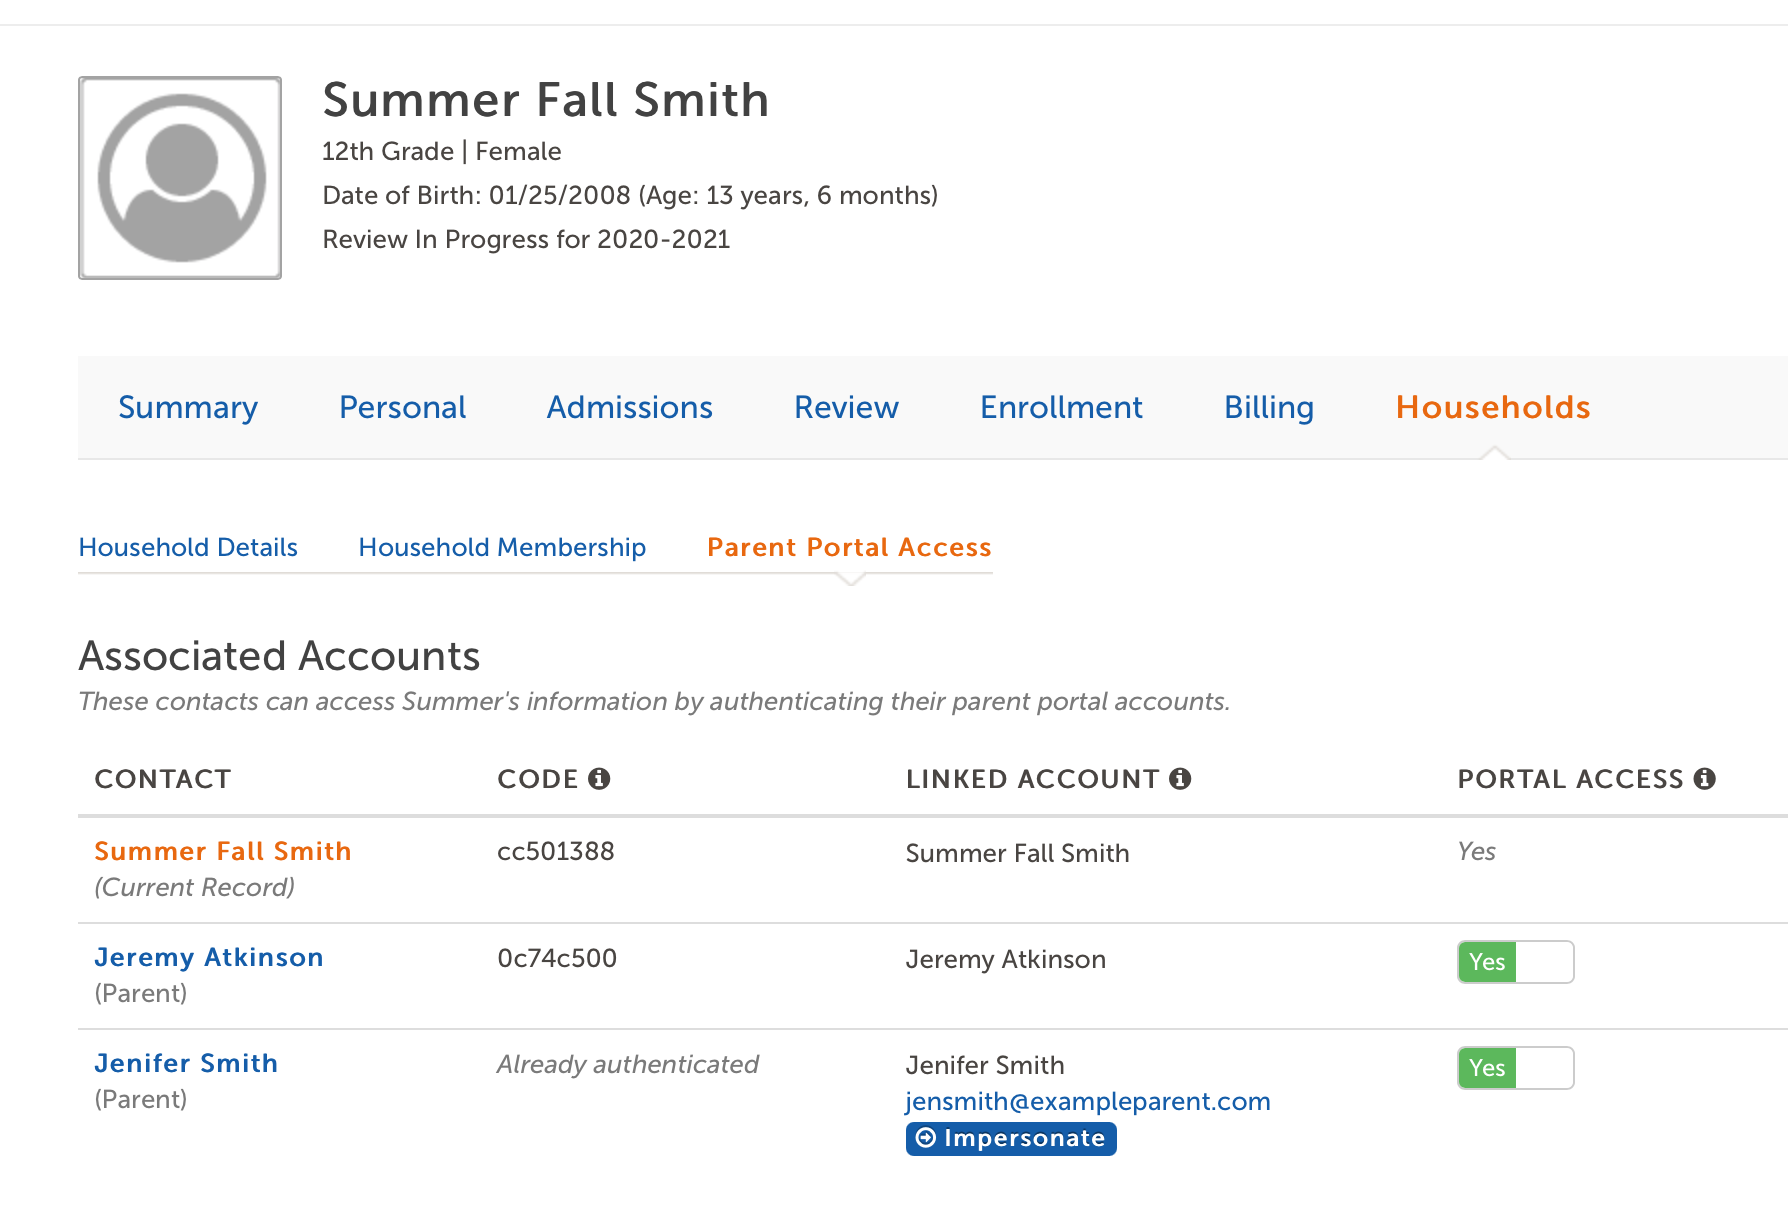The width and height of the screenshot is (1788, 1232).
Task: Switch to Household Membership sub-tab
Action: point(502,548)
